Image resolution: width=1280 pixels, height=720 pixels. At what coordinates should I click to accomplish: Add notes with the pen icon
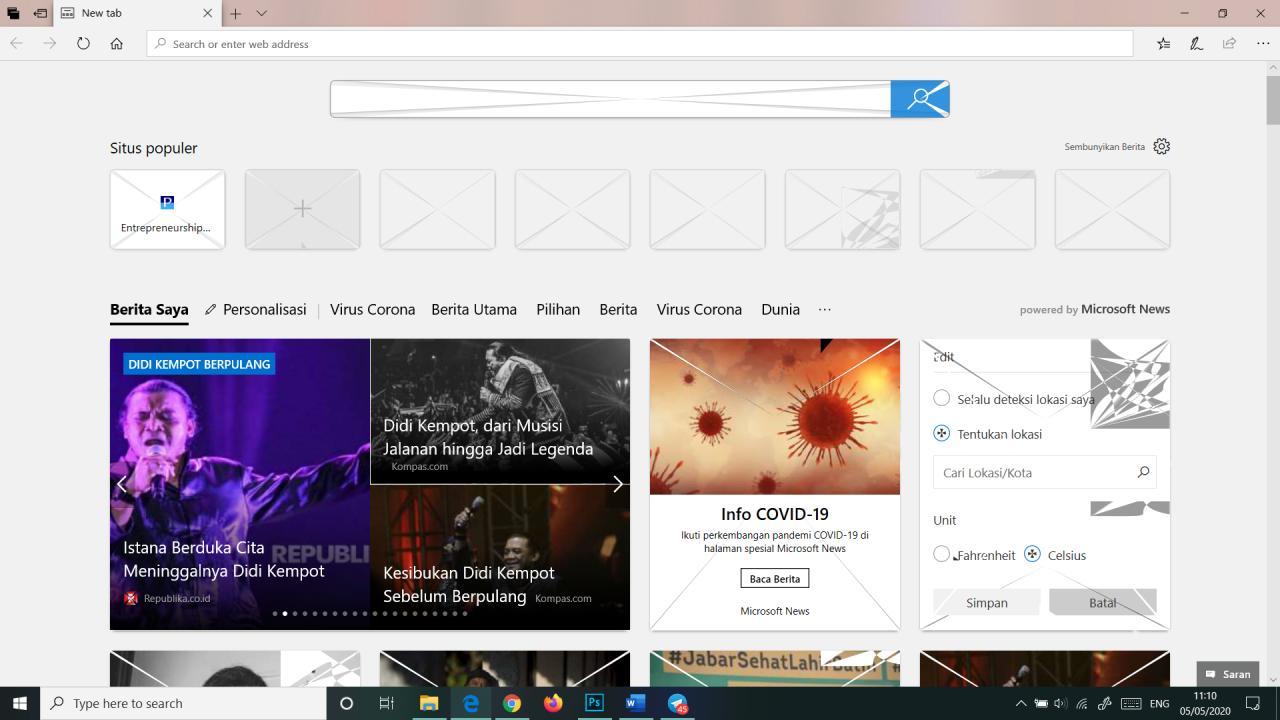click(1196, 44)
